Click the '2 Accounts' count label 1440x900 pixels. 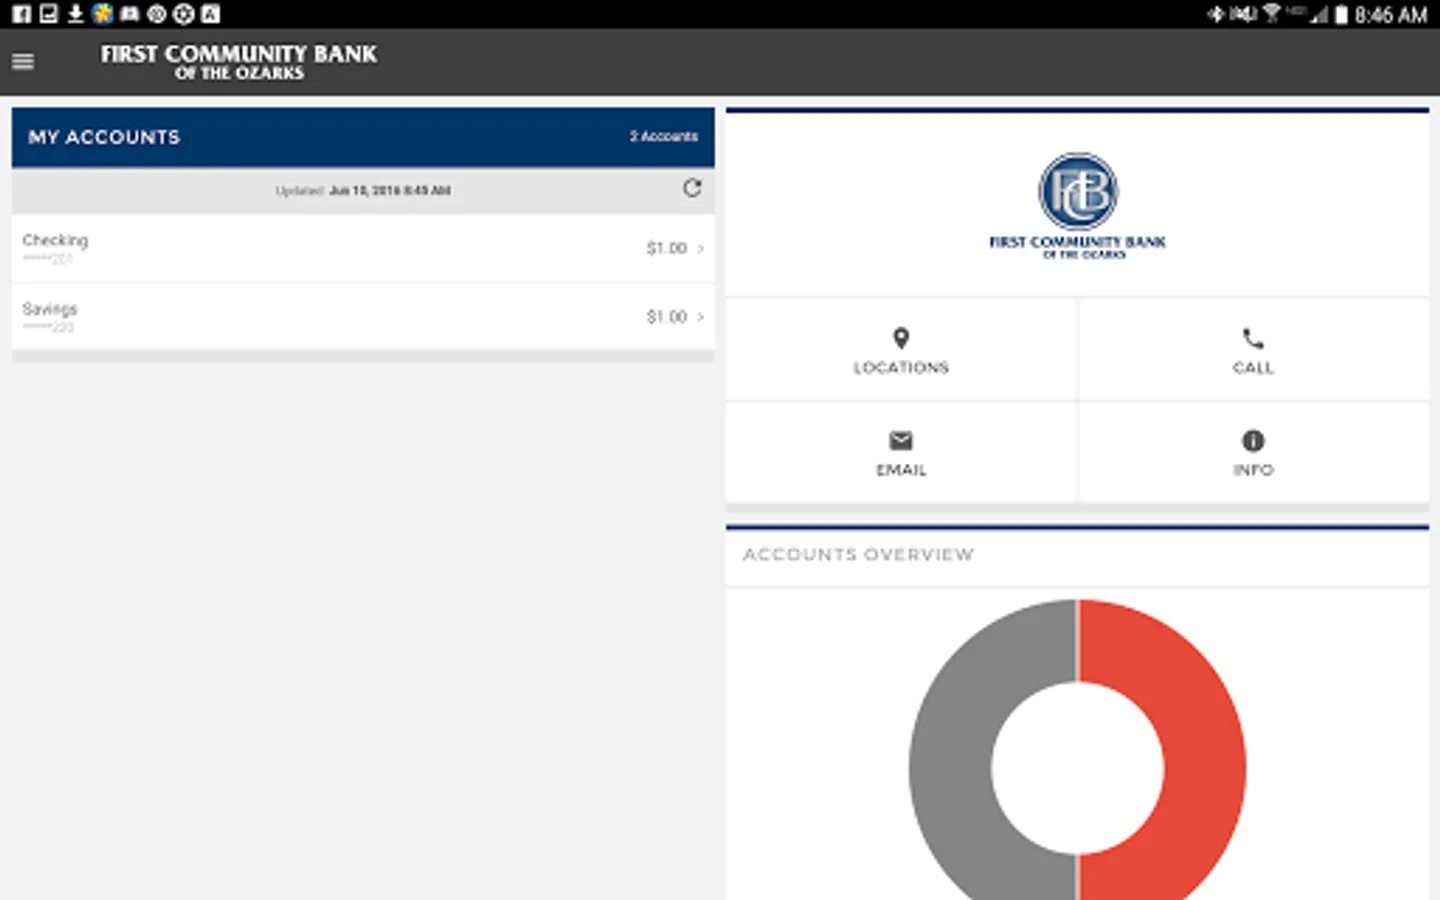(x=664, y=136)
